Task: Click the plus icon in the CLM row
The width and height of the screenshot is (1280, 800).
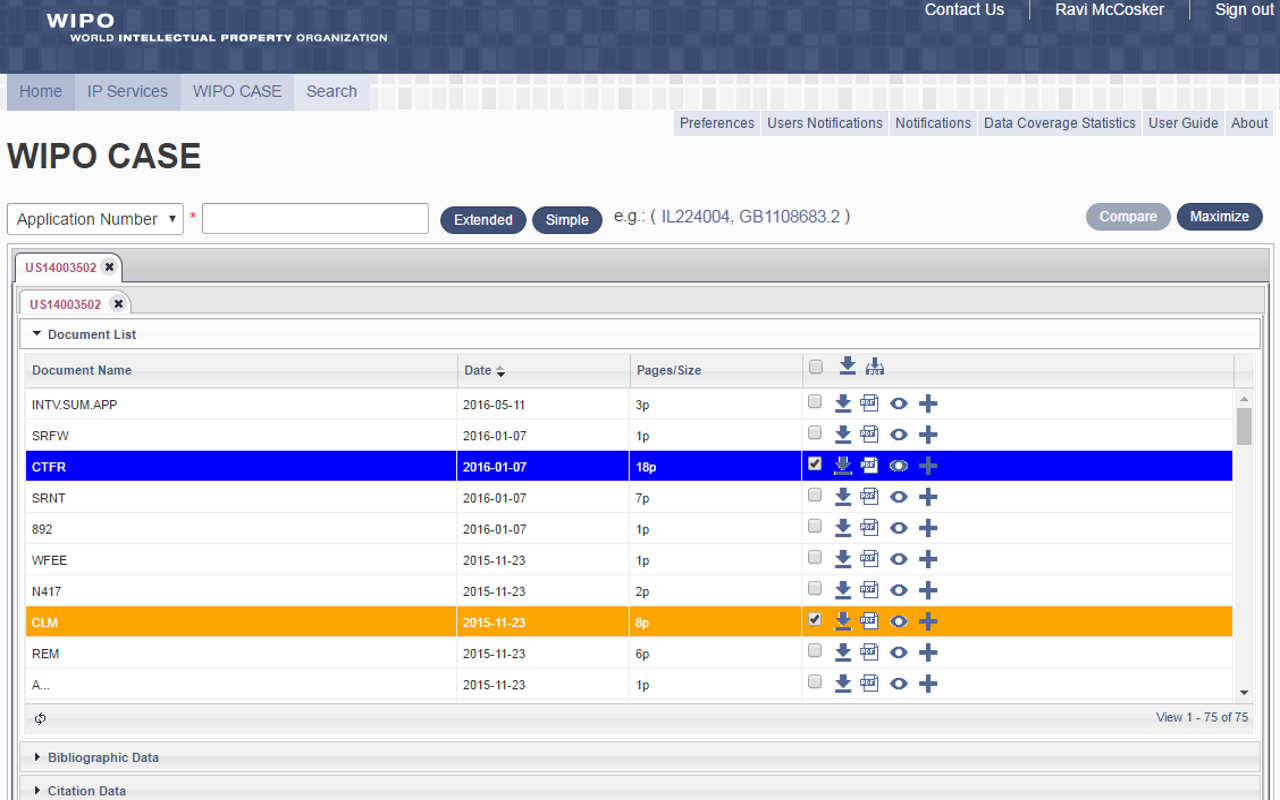Action: 928,622
